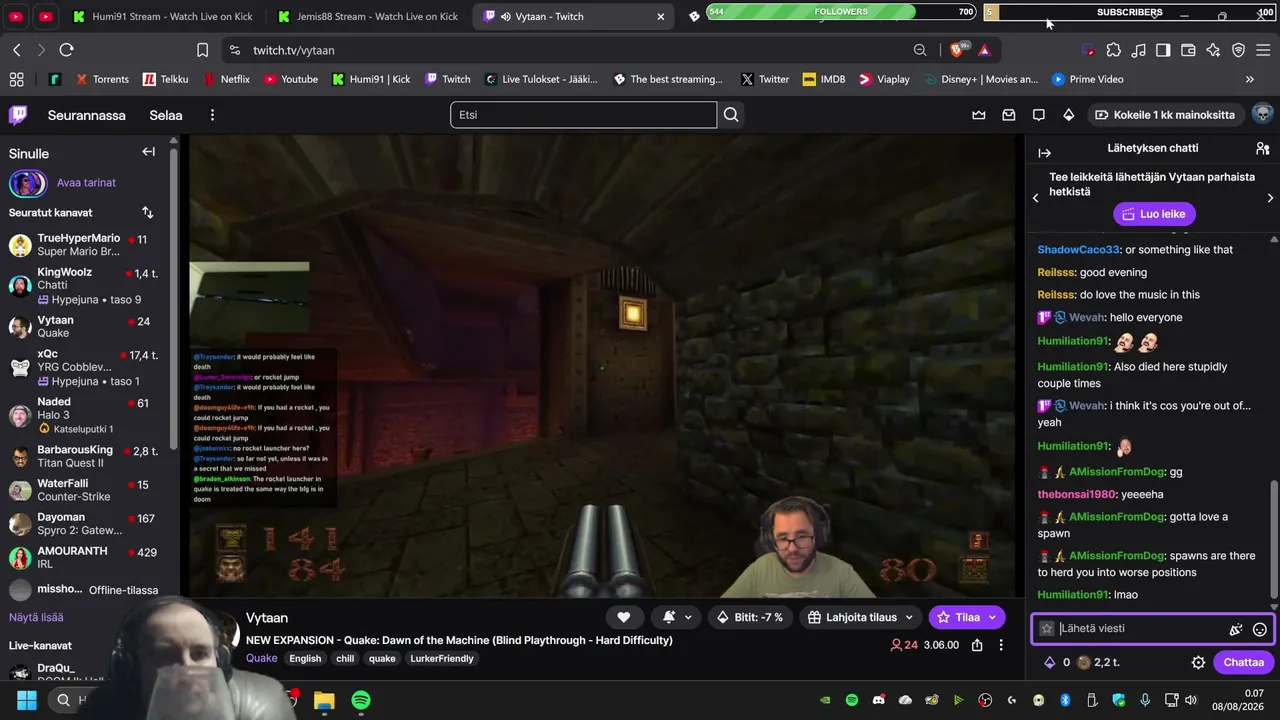
Task: Expand the Lahjoita tilaus dropdown
Action: pyautogui.click(x=861, y=617)
